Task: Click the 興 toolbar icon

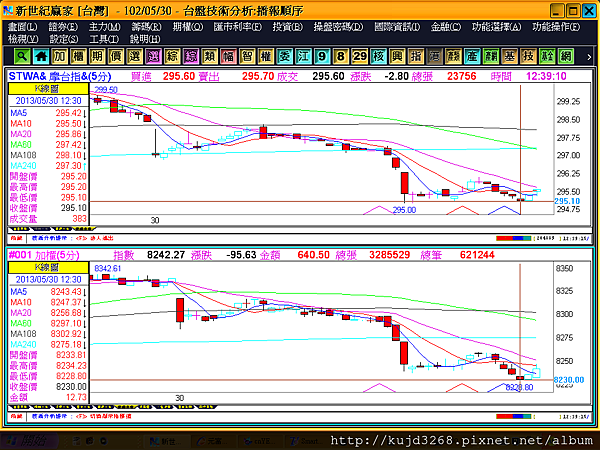Action: pos(397,57)
